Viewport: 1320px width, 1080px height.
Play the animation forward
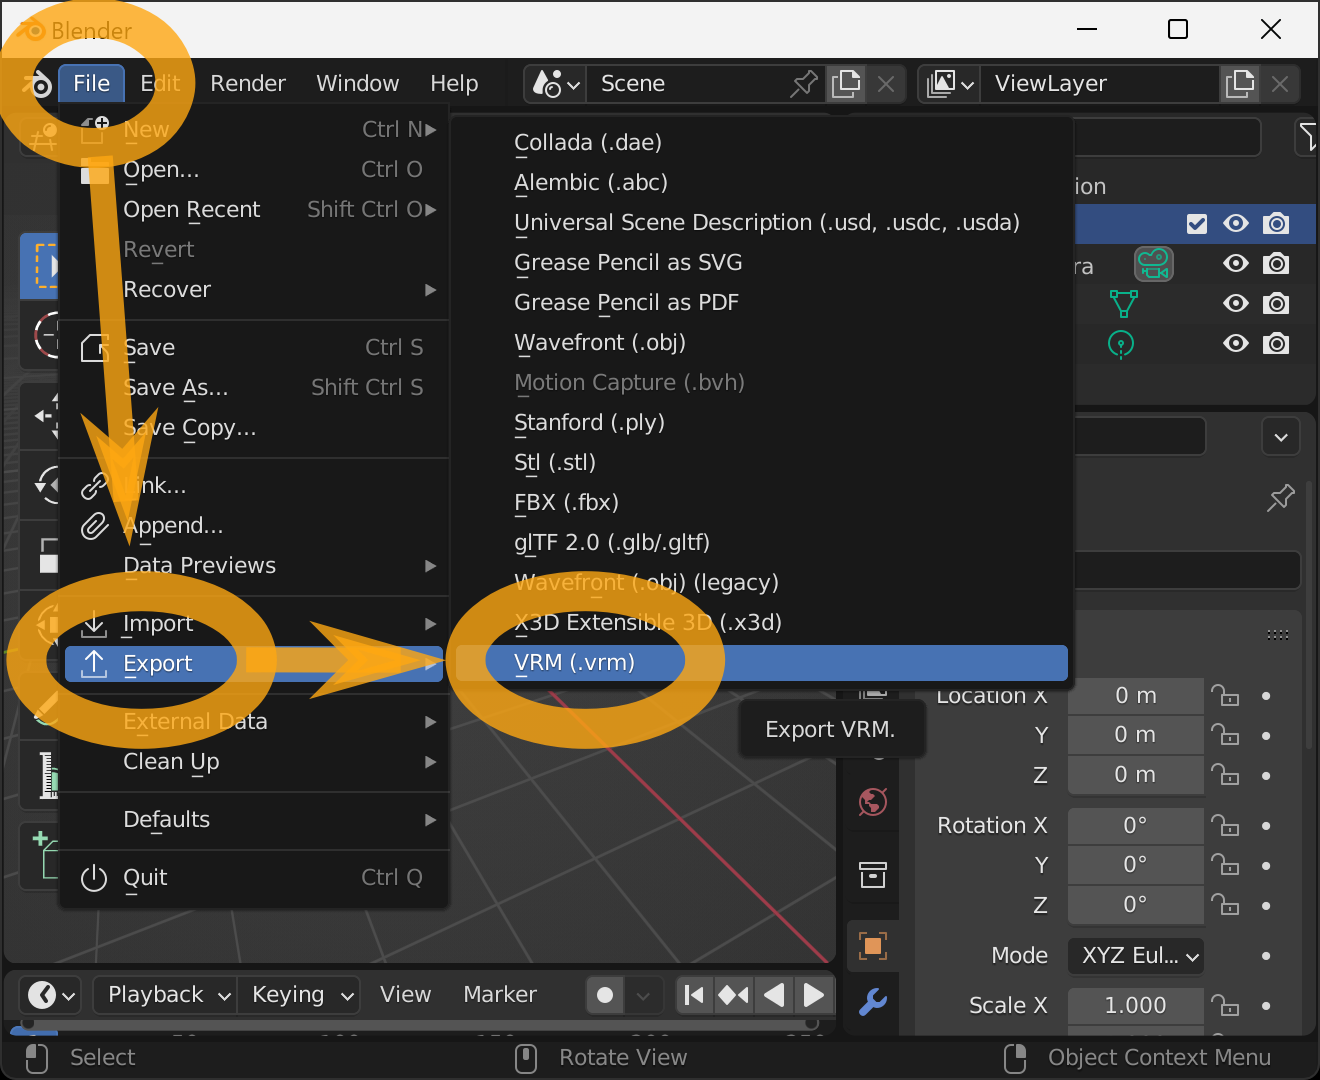click(814, 995)
